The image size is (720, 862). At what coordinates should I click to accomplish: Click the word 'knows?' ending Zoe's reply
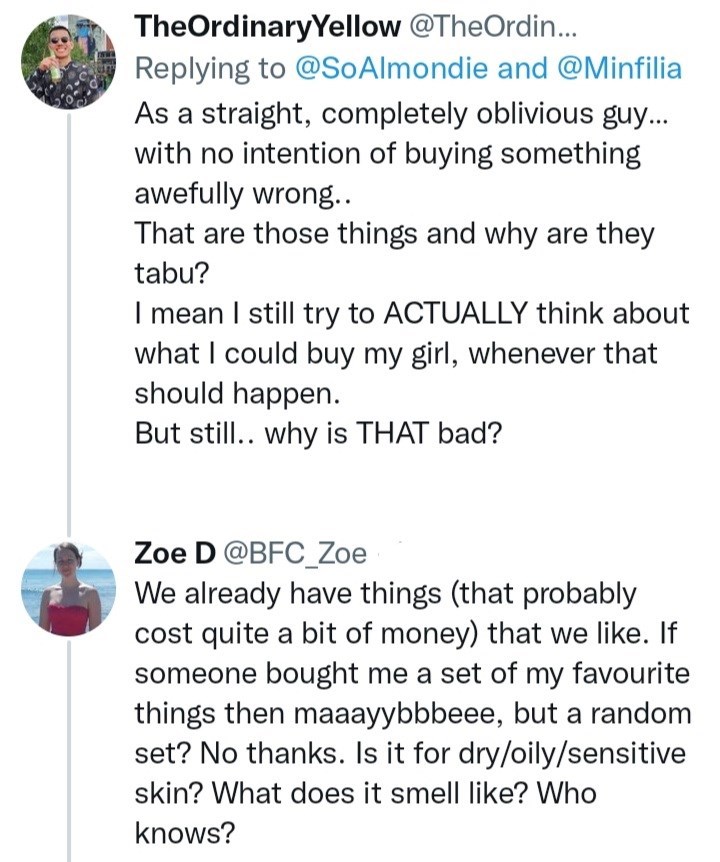185,833
